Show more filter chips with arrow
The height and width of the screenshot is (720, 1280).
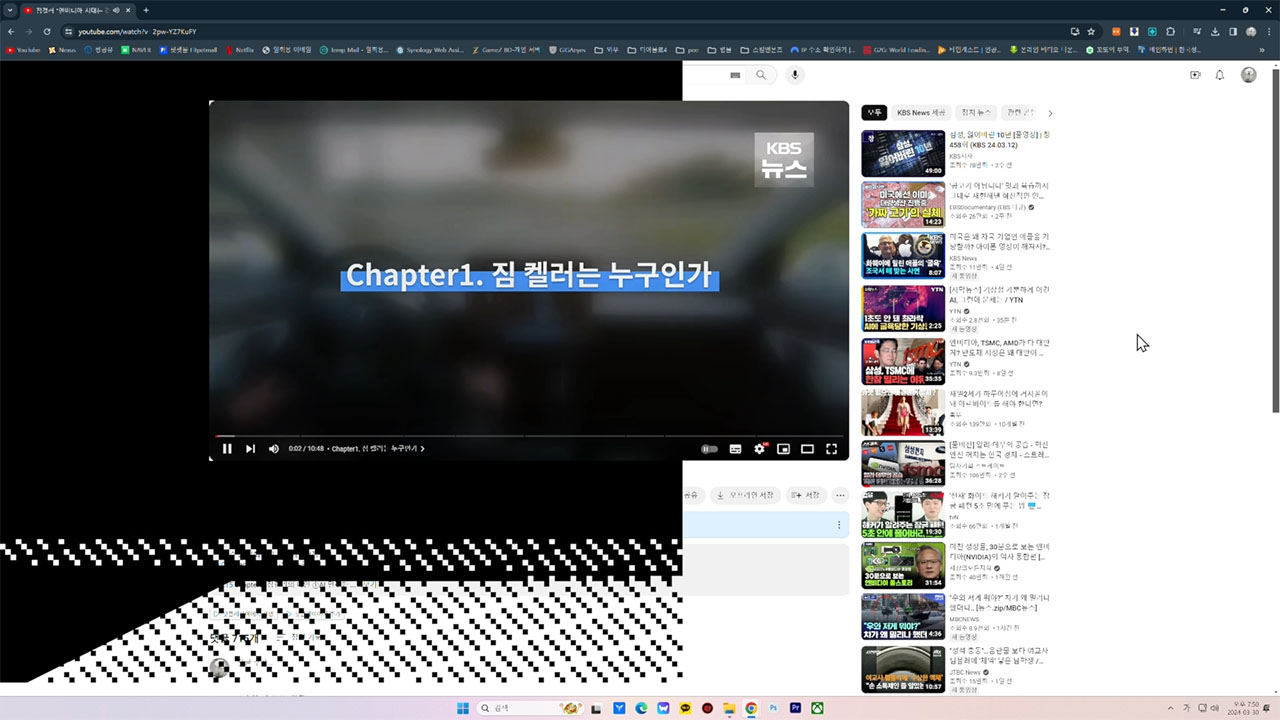[x=1050, y=113]
